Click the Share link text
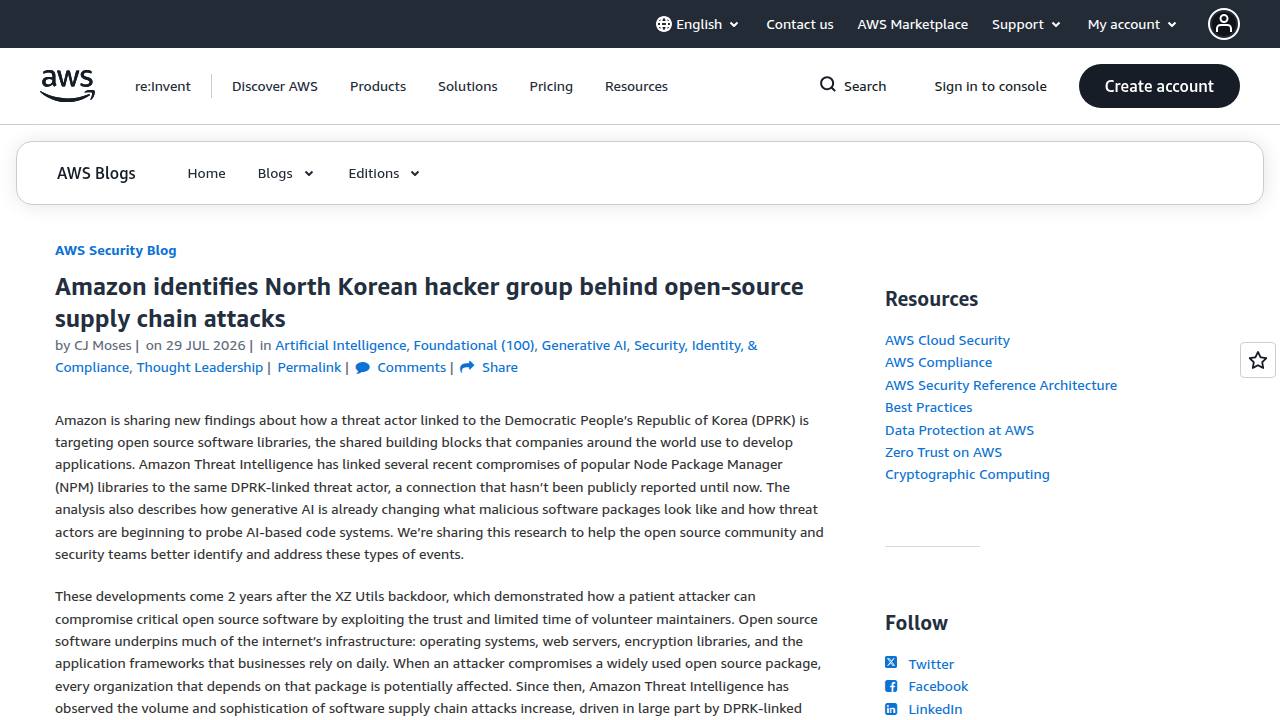1280x720 pixels. pyautogui.click(x=499, y=367)
